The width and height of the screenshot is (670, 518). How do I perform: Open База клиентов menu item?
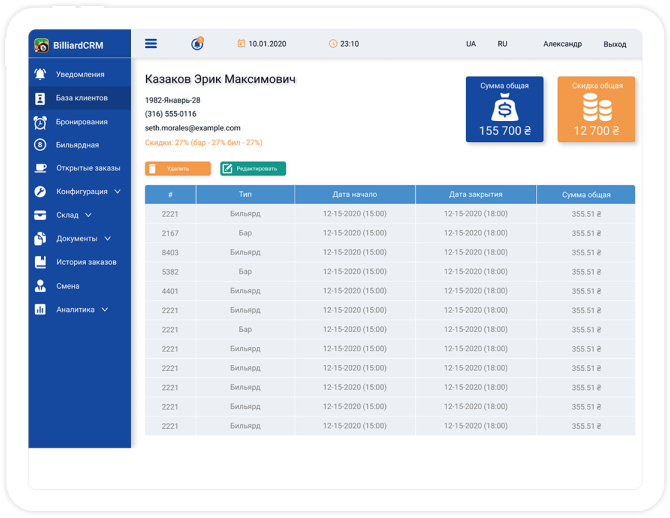81,98
